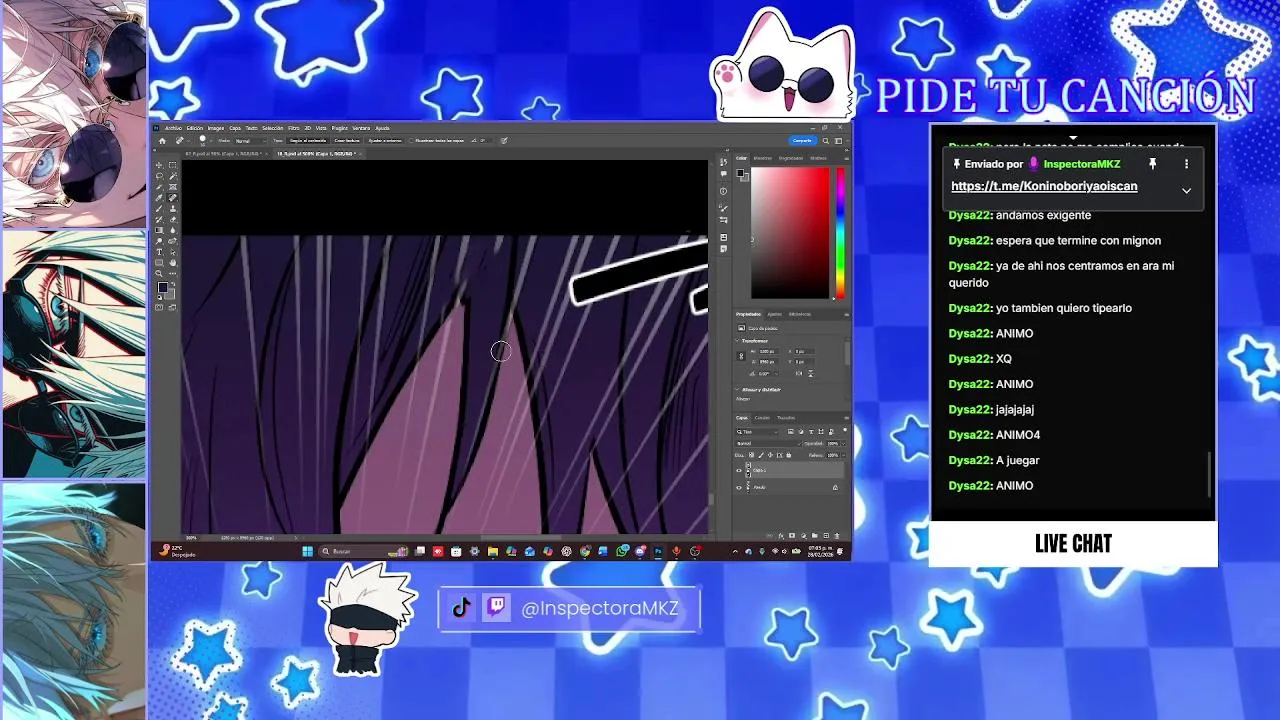
Task: Select the Frame tool
Action: (x=173, y=187)
